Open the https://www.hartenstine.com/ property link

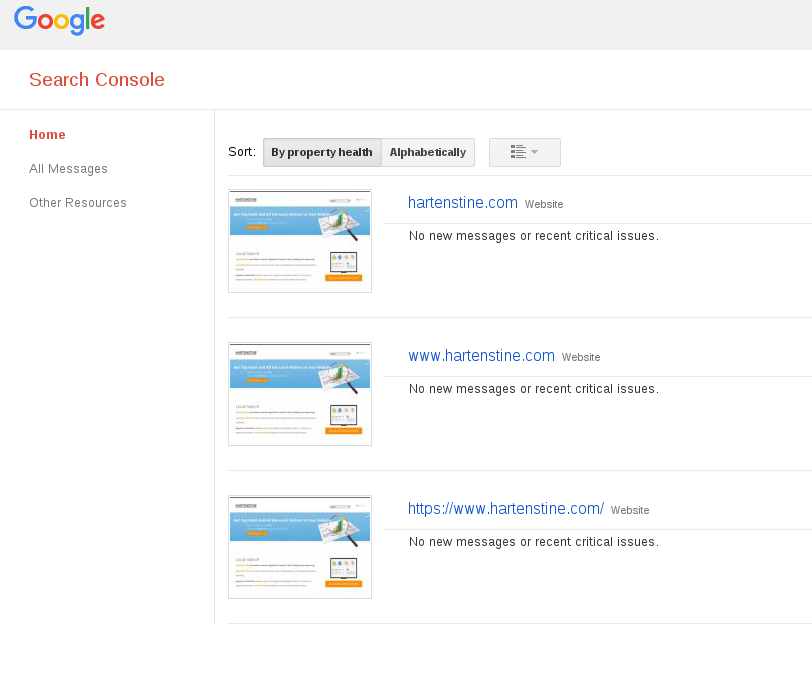[x=505, y=508]
